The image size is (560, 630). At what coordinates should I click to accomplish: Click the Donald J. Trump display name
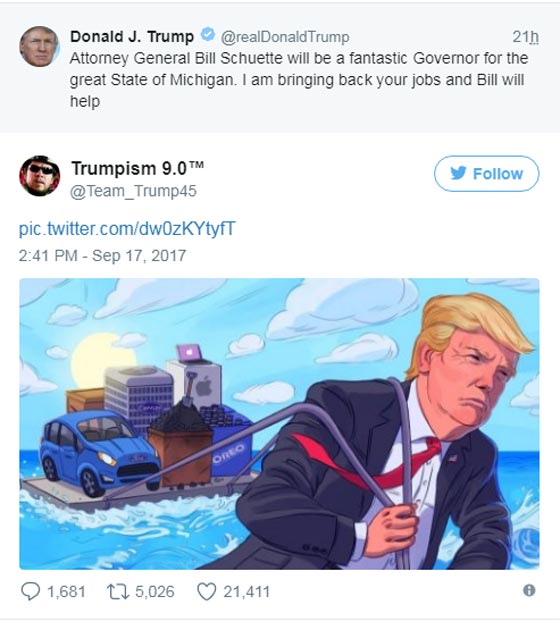[x=132, y=37]
